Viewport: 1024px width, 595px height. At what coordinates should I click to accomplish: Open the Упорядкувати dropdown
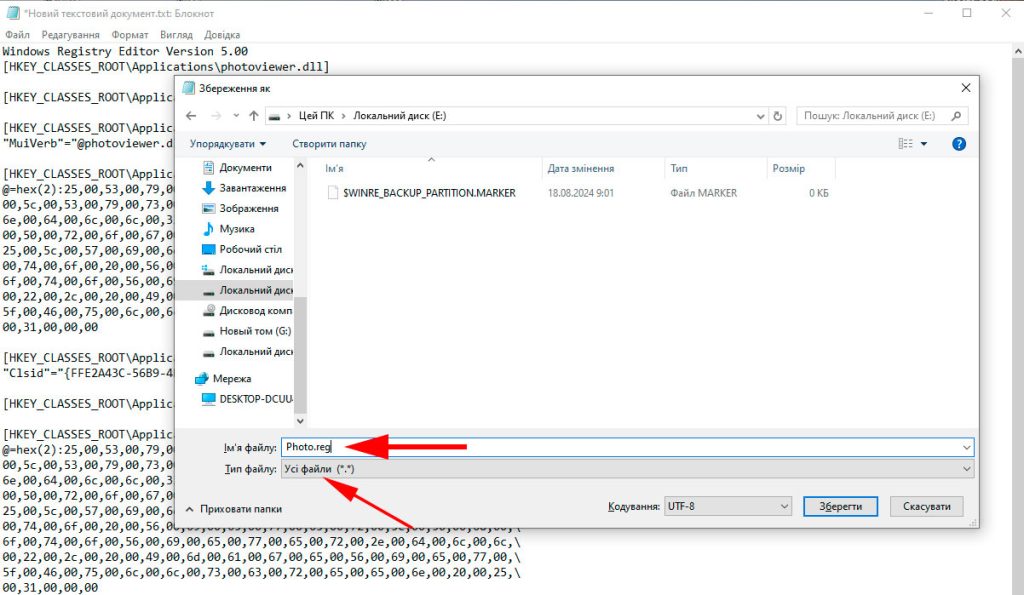coord(221,144)
